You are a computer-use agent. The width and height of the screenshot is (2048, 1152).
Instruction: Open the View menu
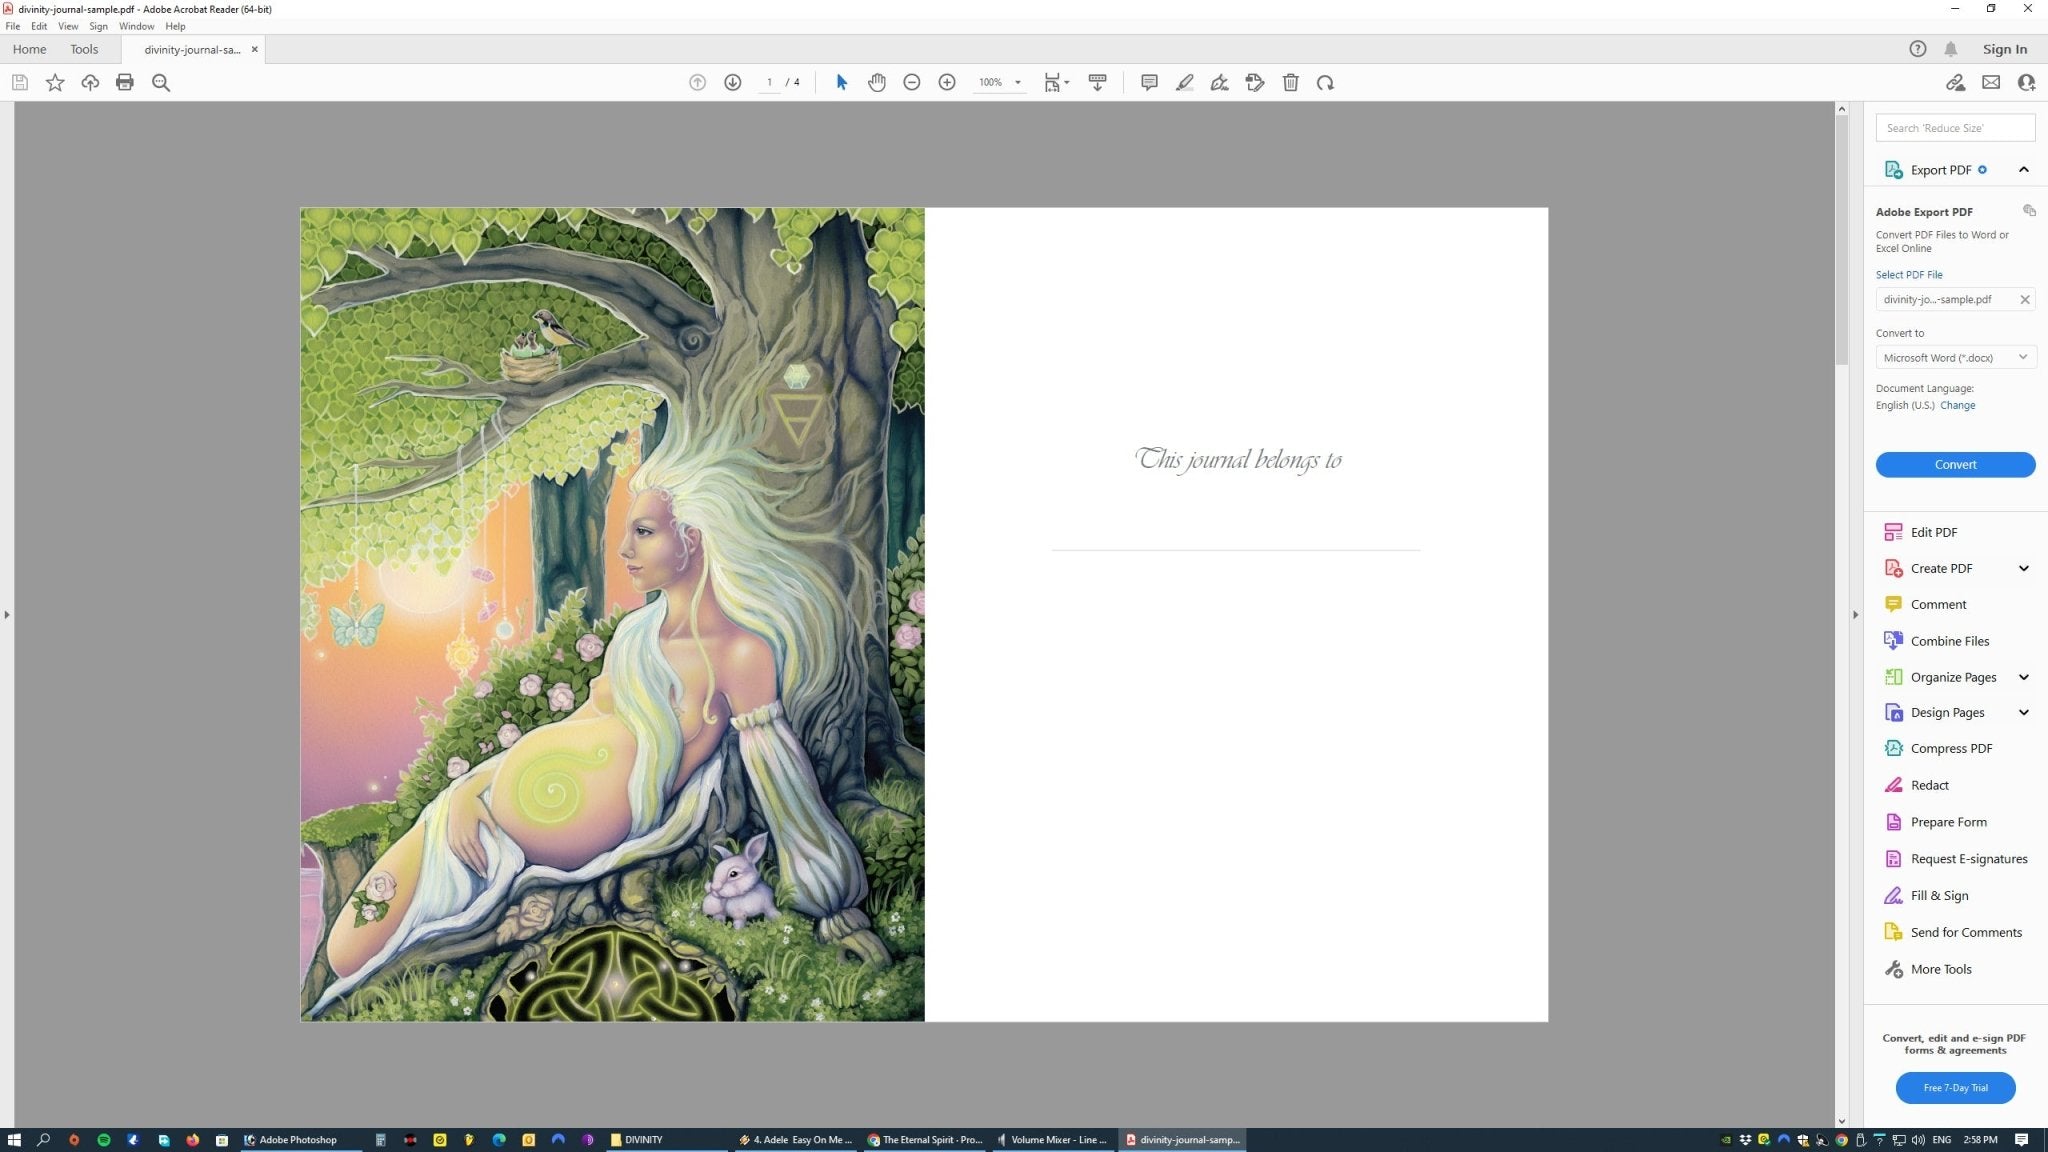coord(68,26)
